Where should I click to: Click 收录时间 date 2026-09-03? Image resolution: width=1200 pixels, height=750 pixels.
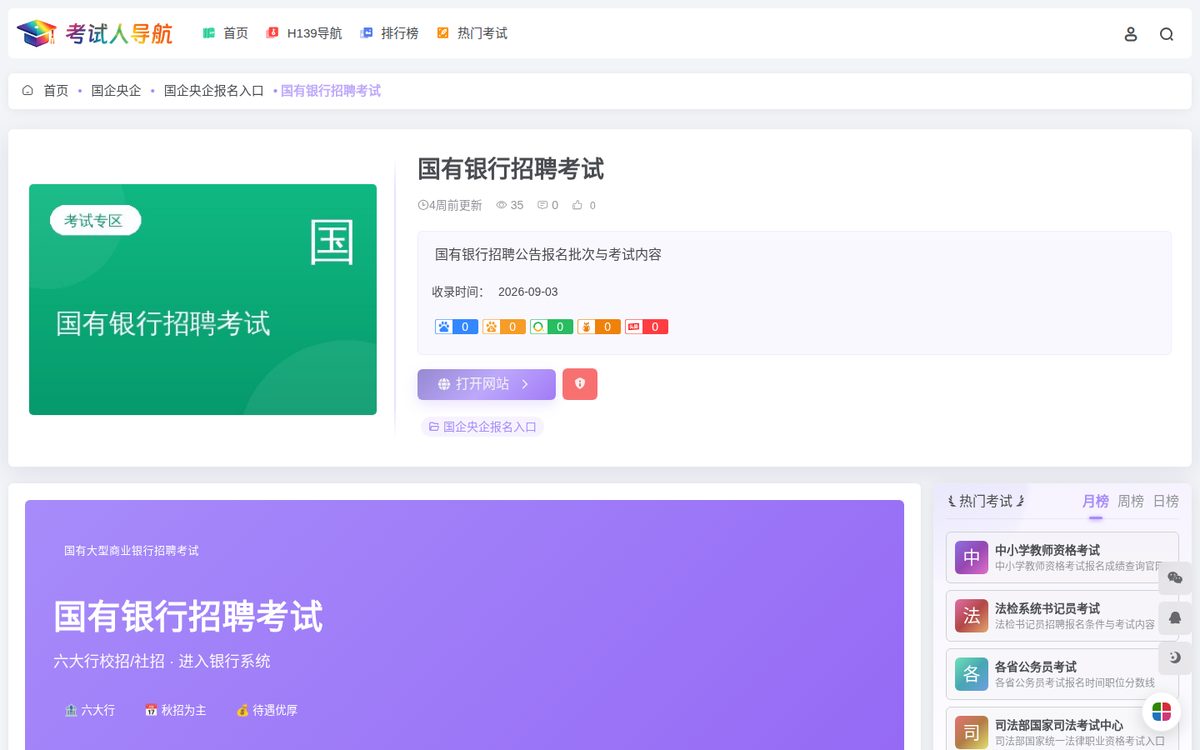[528, 292]
